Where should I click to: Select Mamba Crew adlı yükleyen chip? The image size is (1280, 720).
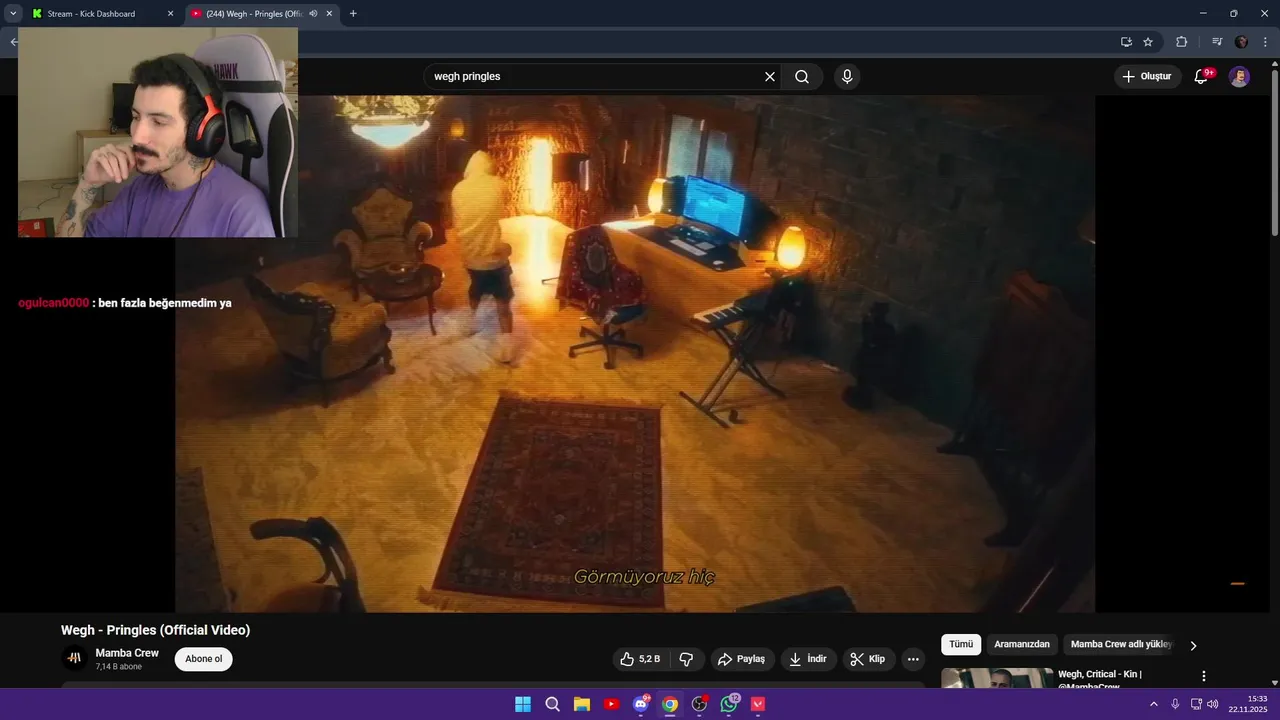pos(1121,645)
